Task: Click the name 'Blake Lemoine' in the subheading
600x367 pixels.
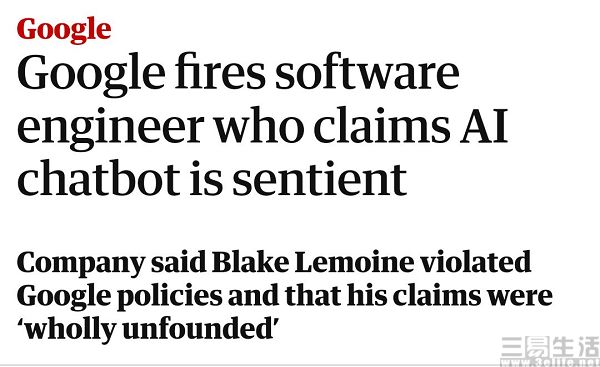Action: pyautogui.click(x=313, y=263)
